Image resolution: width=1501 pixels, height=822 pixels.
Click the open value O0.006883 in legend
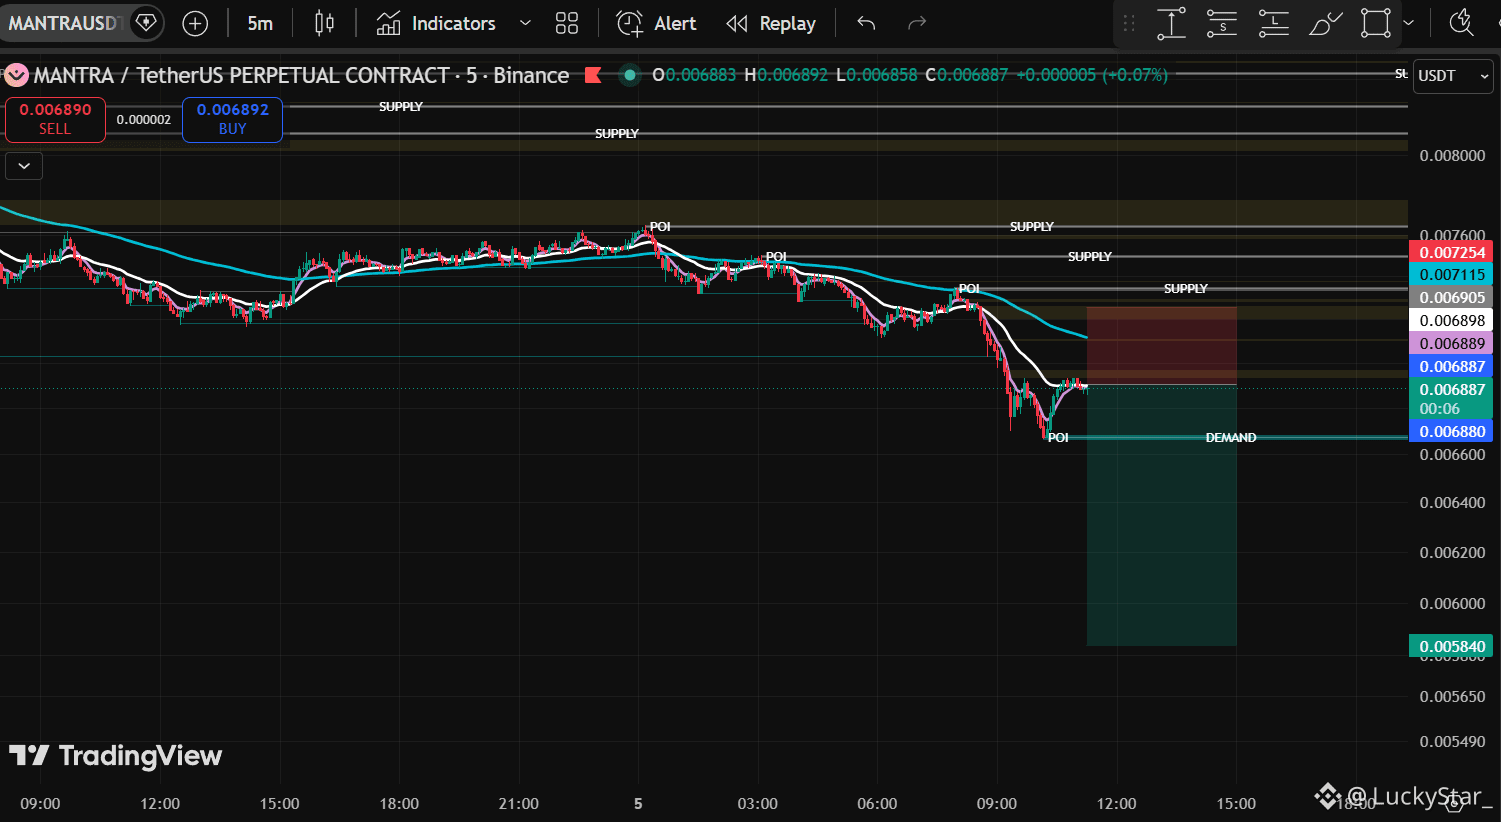(x=694, y=75)
